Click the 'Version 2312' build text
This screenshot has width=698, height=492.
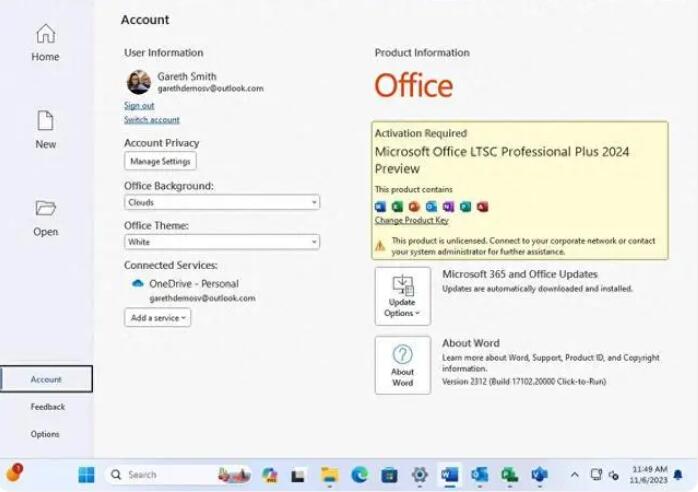point(524,382)
